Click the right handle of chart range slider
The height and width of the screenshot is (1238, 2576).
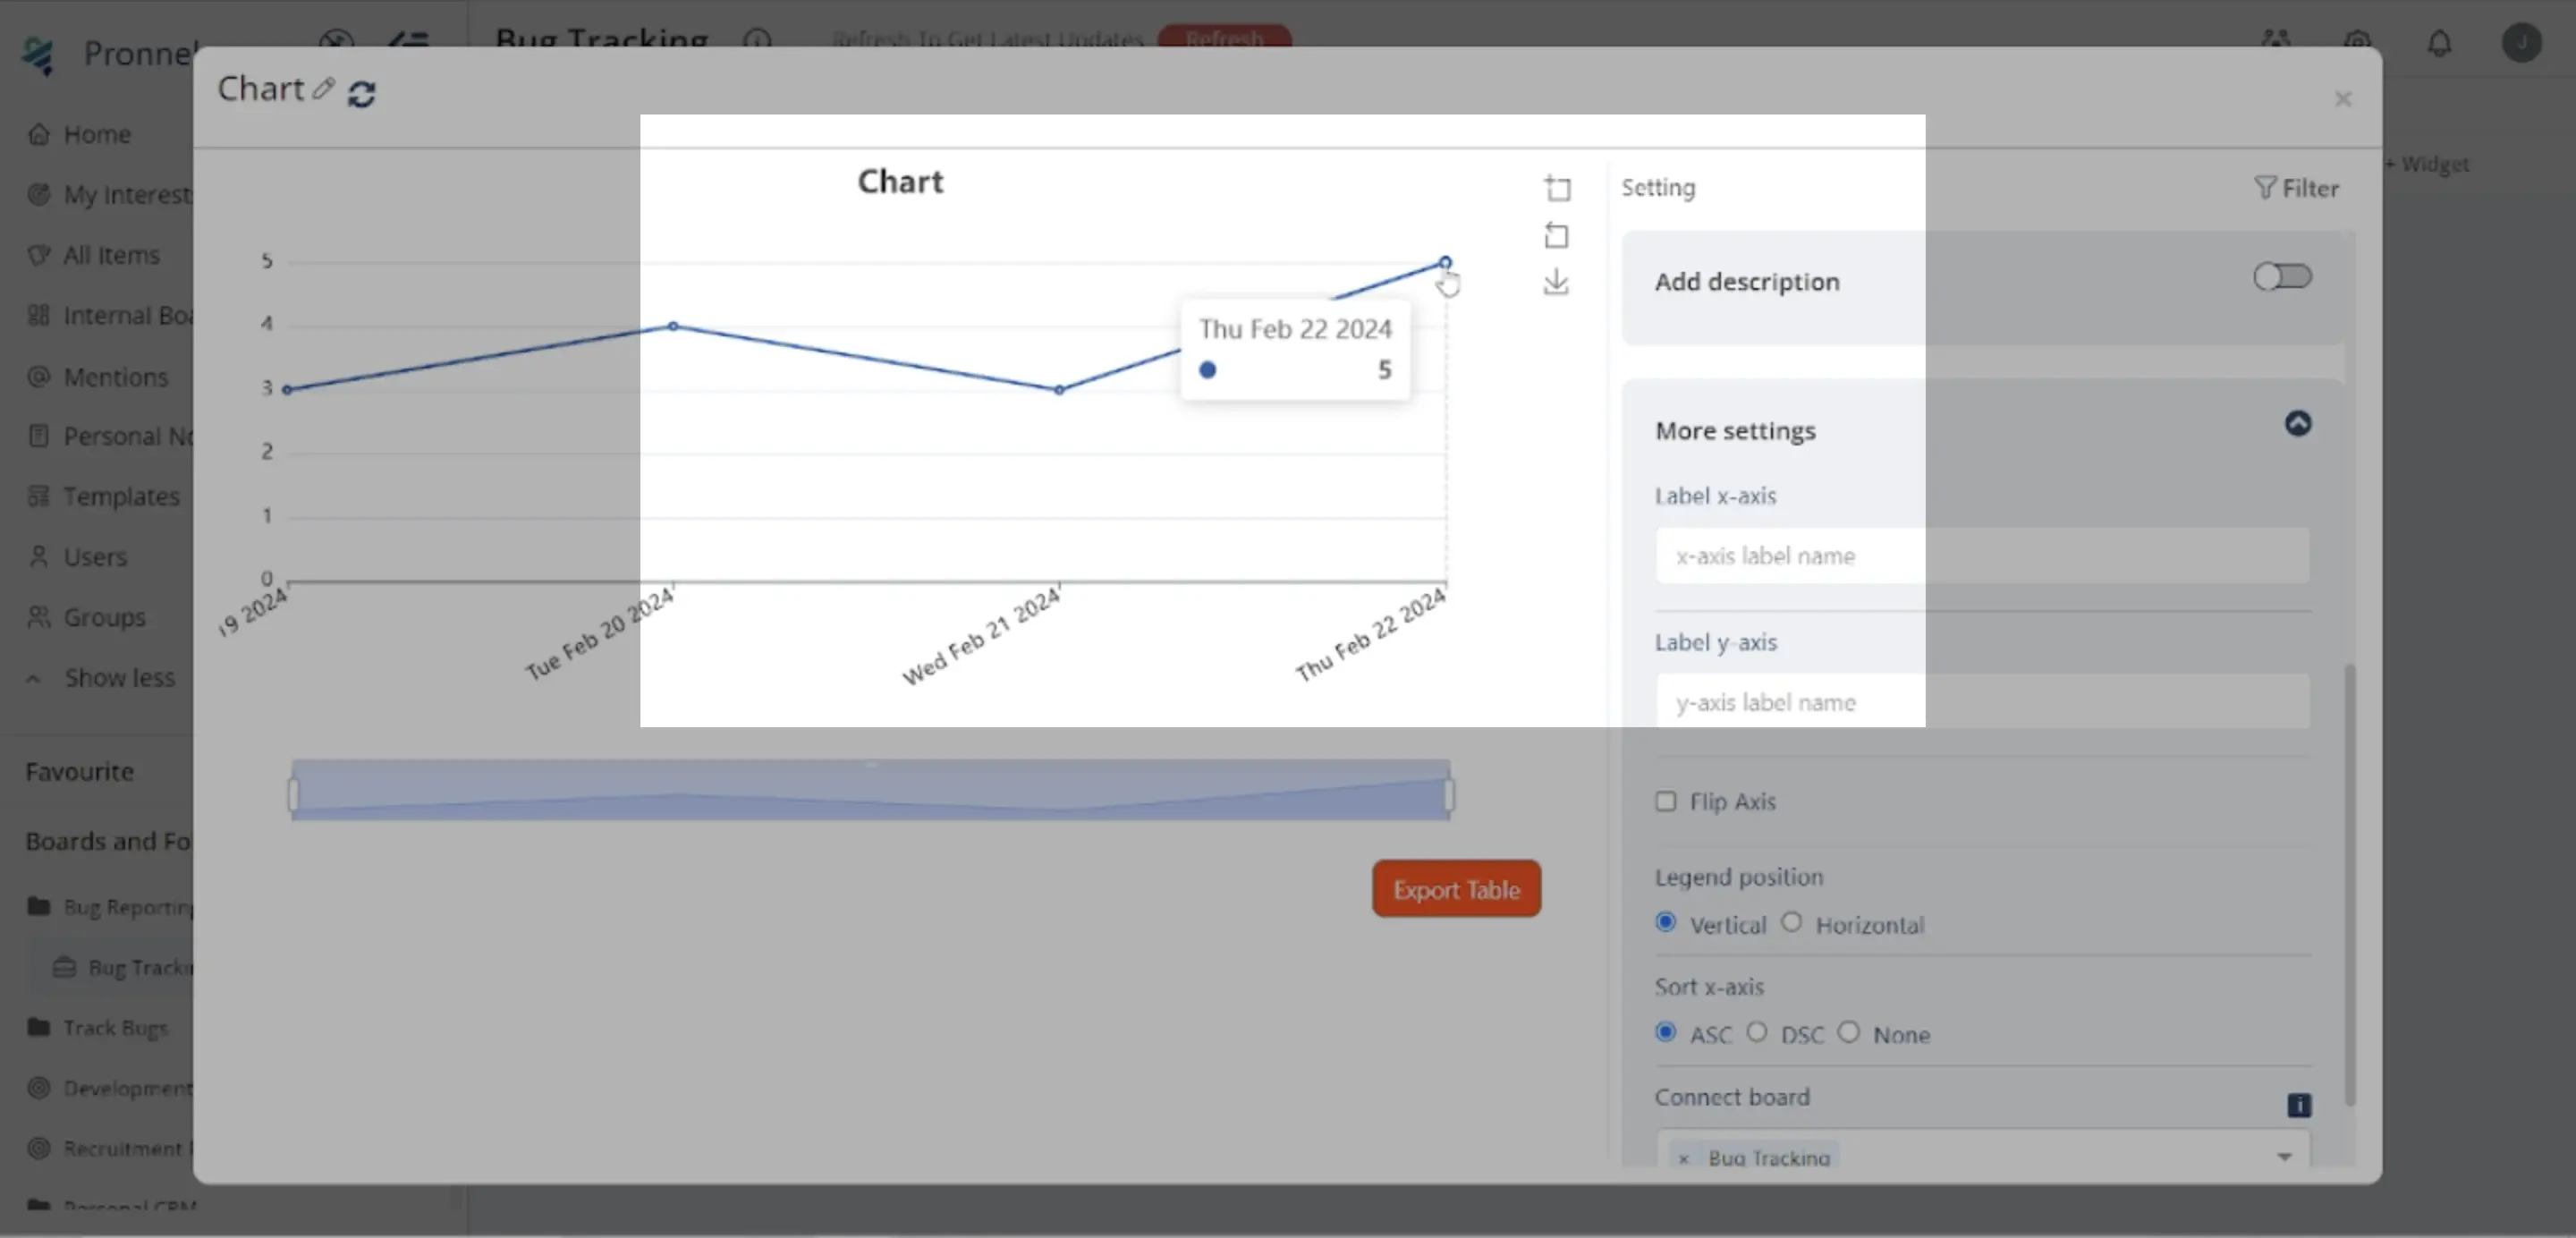click(x=1449, y=795)
